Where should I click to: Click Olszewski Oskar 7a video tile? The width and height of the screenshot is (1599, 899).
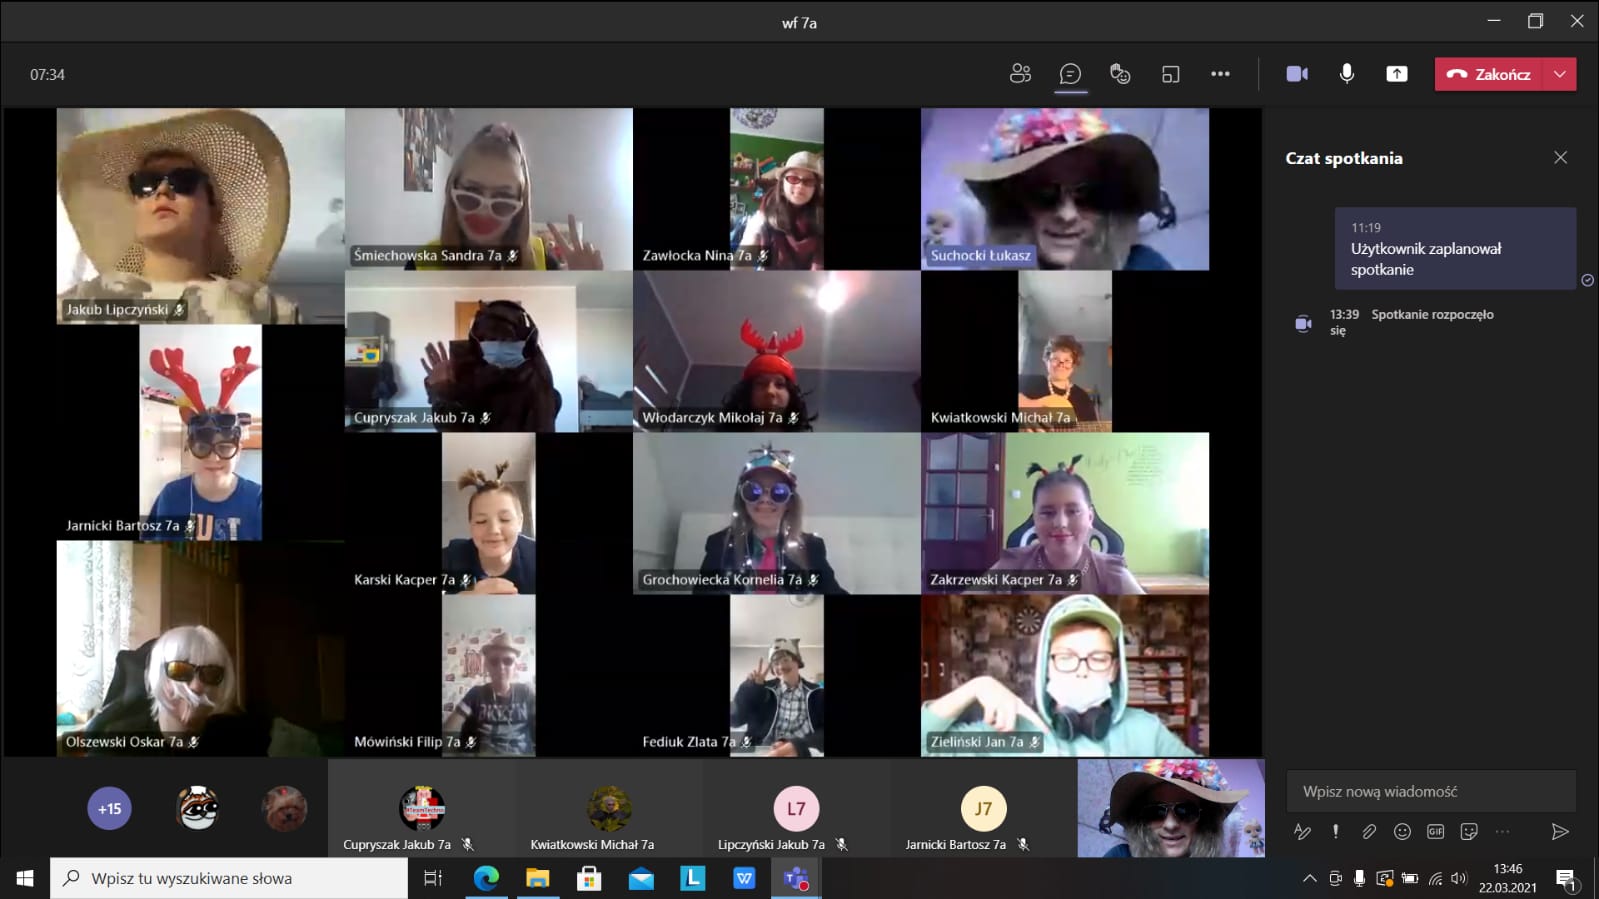tap(201, 648)
